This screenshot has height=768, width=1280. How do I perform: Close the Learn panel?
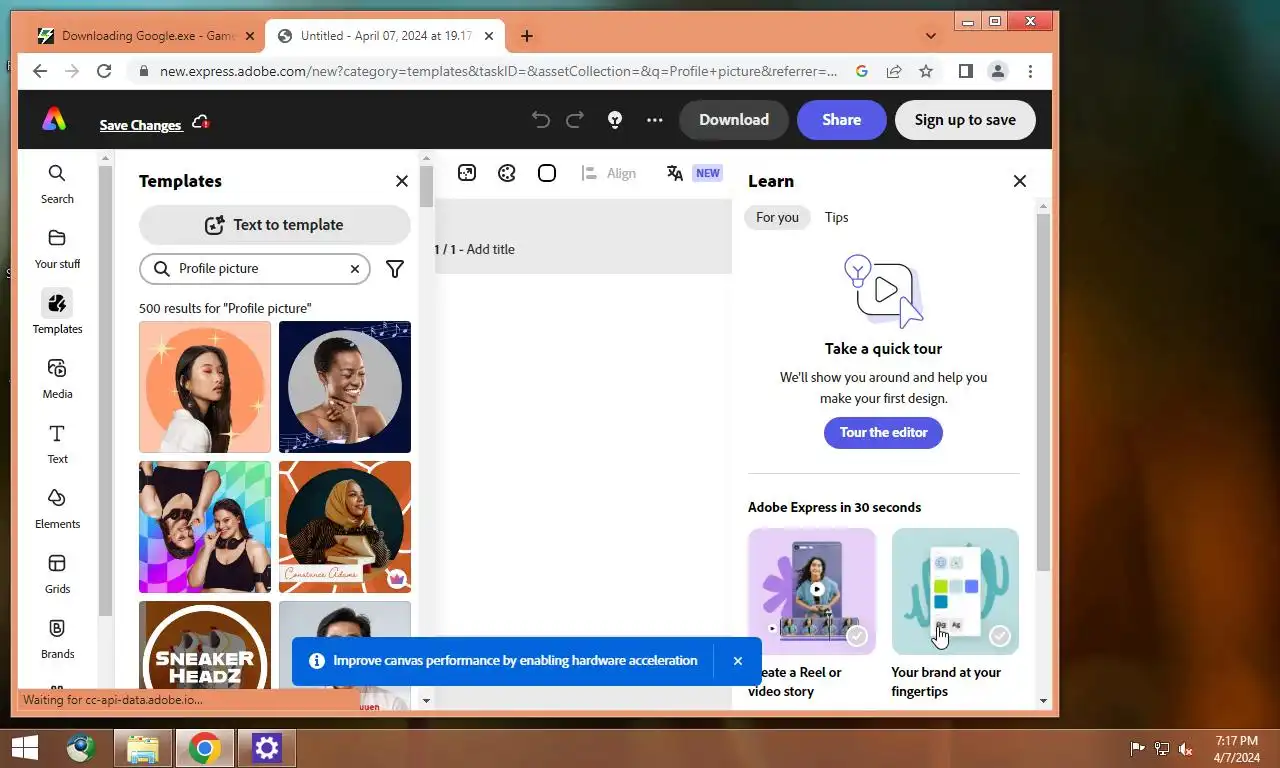(x=1020, y=181)
